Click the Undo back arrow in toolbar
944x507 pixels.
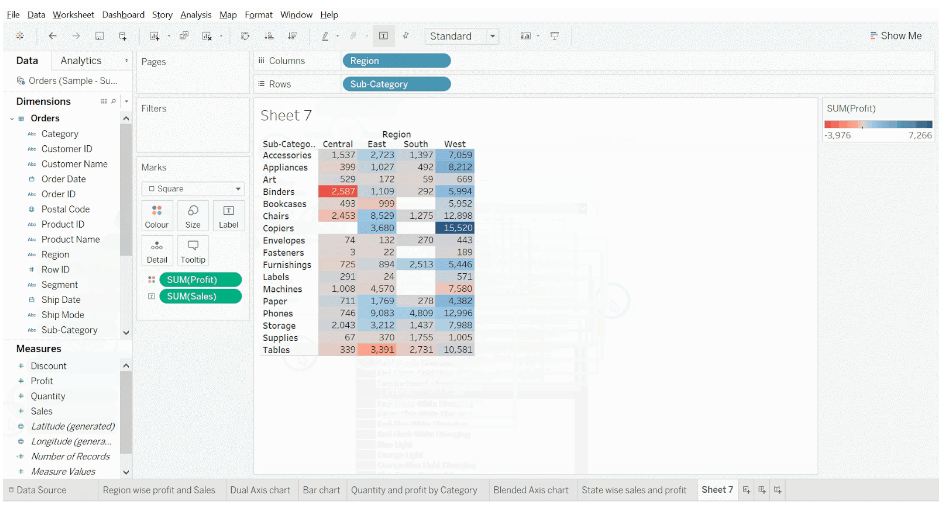[52, 36]
